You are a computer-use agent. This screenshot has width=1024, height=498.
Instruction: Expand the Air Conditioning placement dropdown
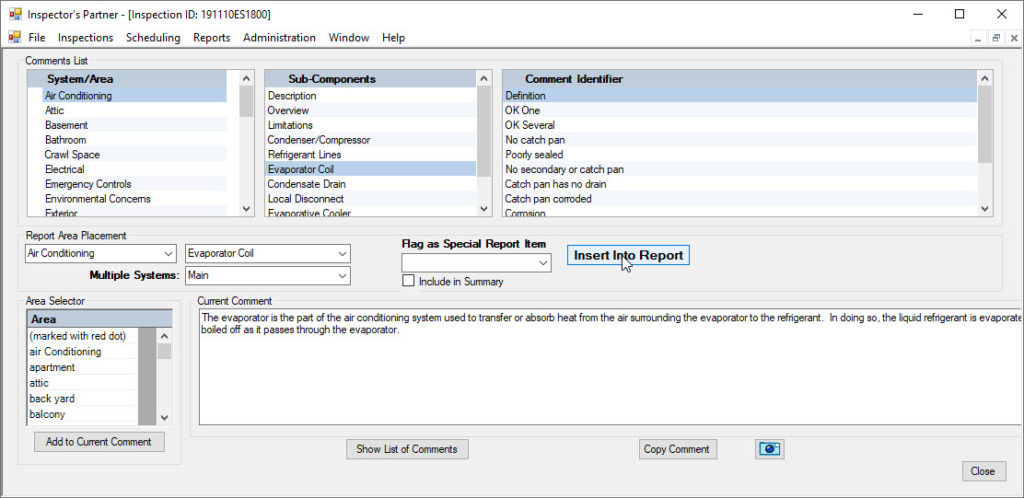pyautogui.click(x=167, y=254)
